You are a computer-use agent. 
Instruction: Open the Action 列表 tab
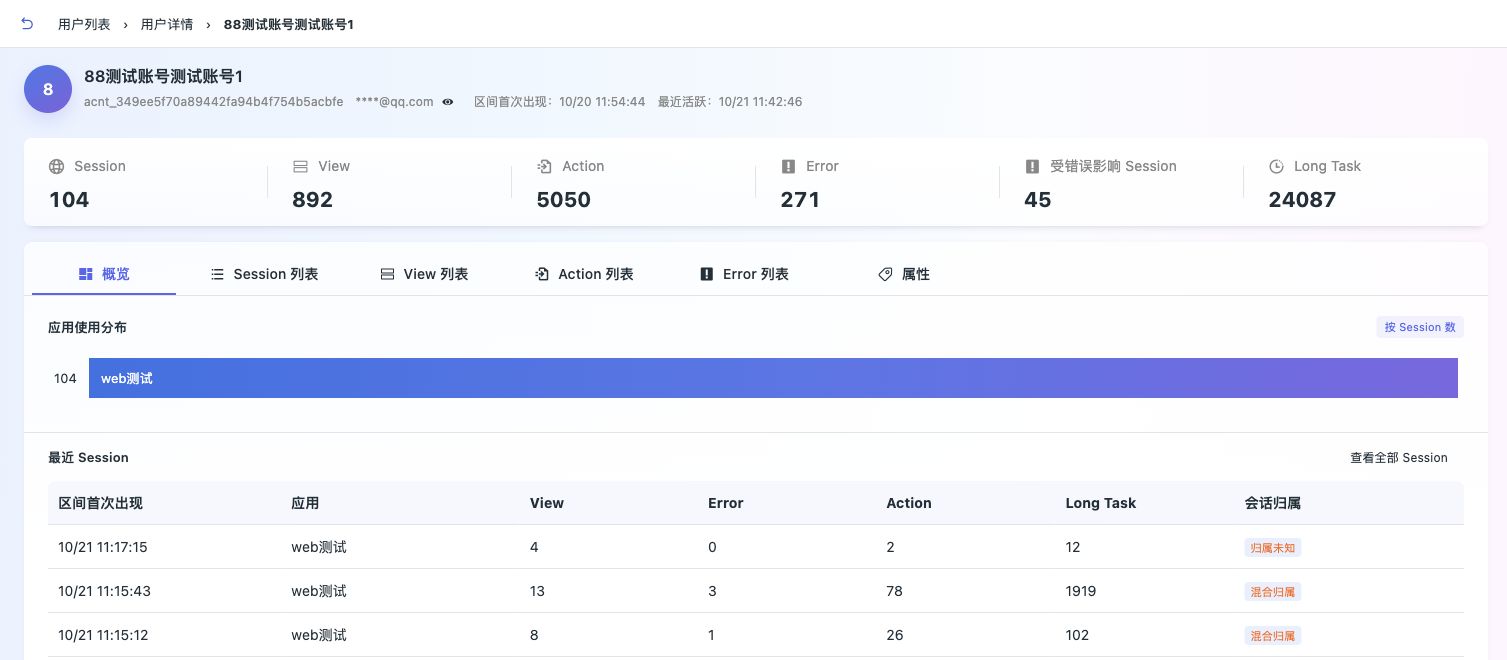click(x=584, y=274)
